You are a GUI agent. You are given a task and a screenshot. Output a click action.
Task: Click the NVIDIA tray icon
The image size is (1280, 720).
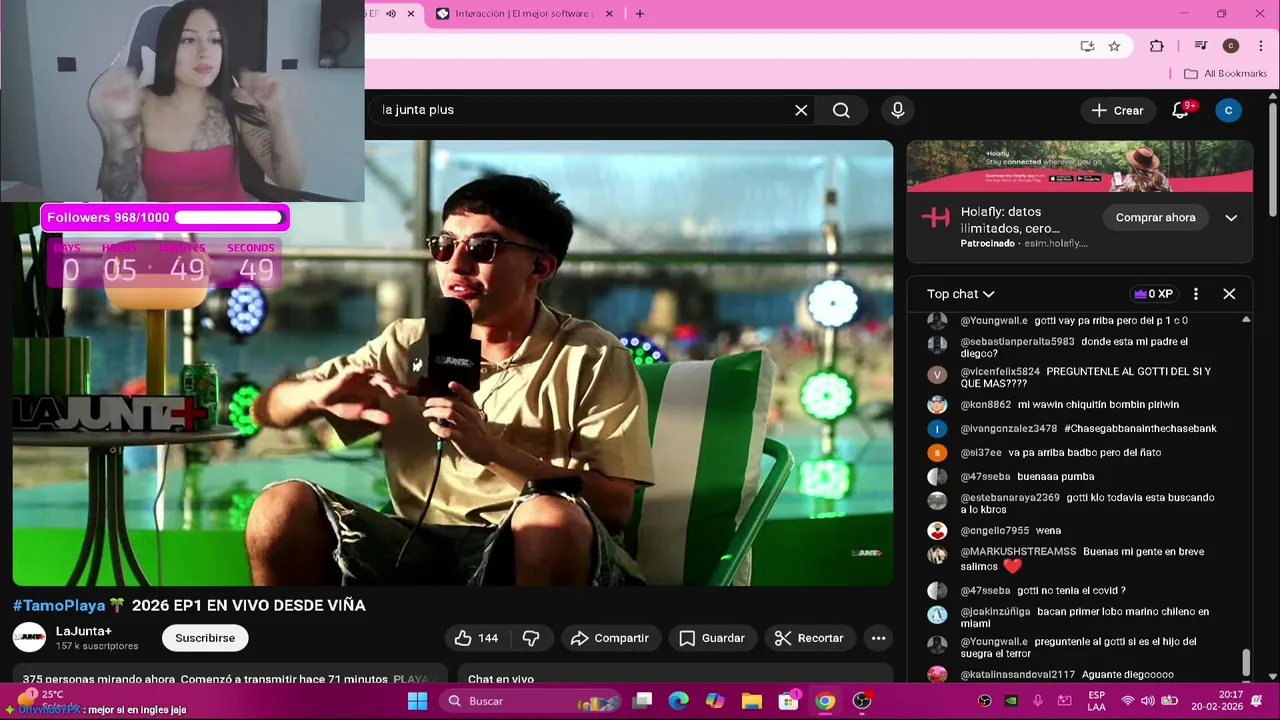[1011, 701]
